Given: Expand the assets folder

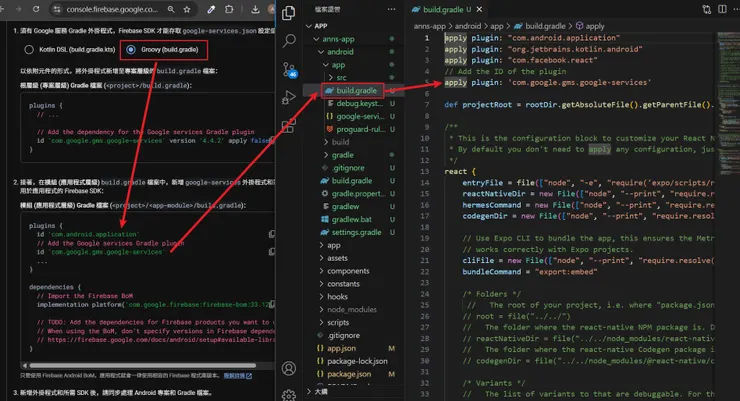Looking at the screenshot, I should 321,258.
